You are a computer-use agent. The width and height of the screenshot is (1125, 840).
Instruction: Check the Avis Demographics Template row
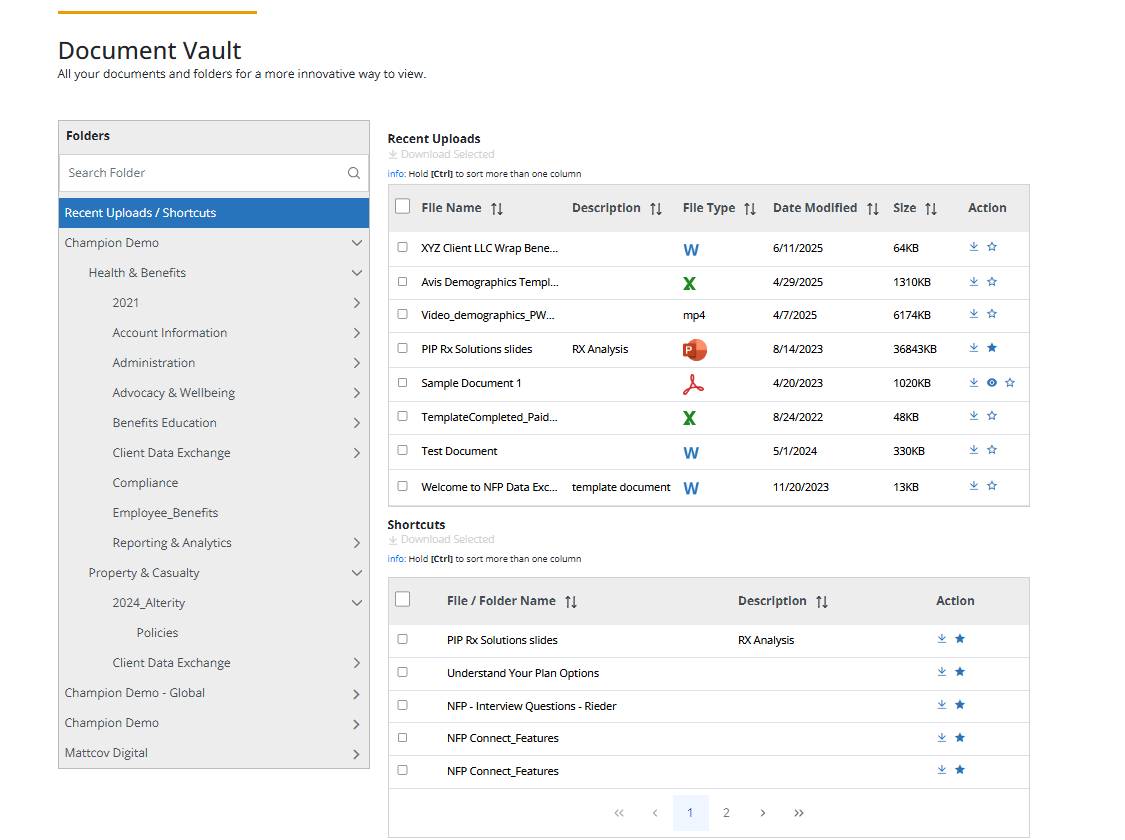(x=403, y=281)
